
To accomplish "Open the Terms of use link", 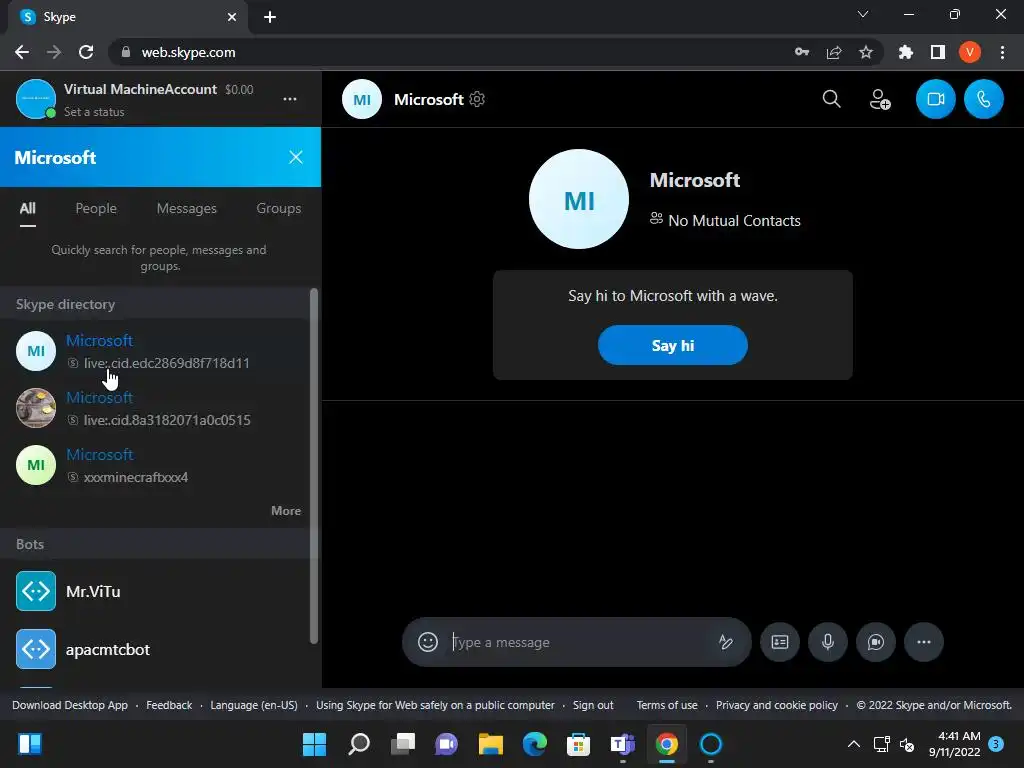I will coord(667,705).
